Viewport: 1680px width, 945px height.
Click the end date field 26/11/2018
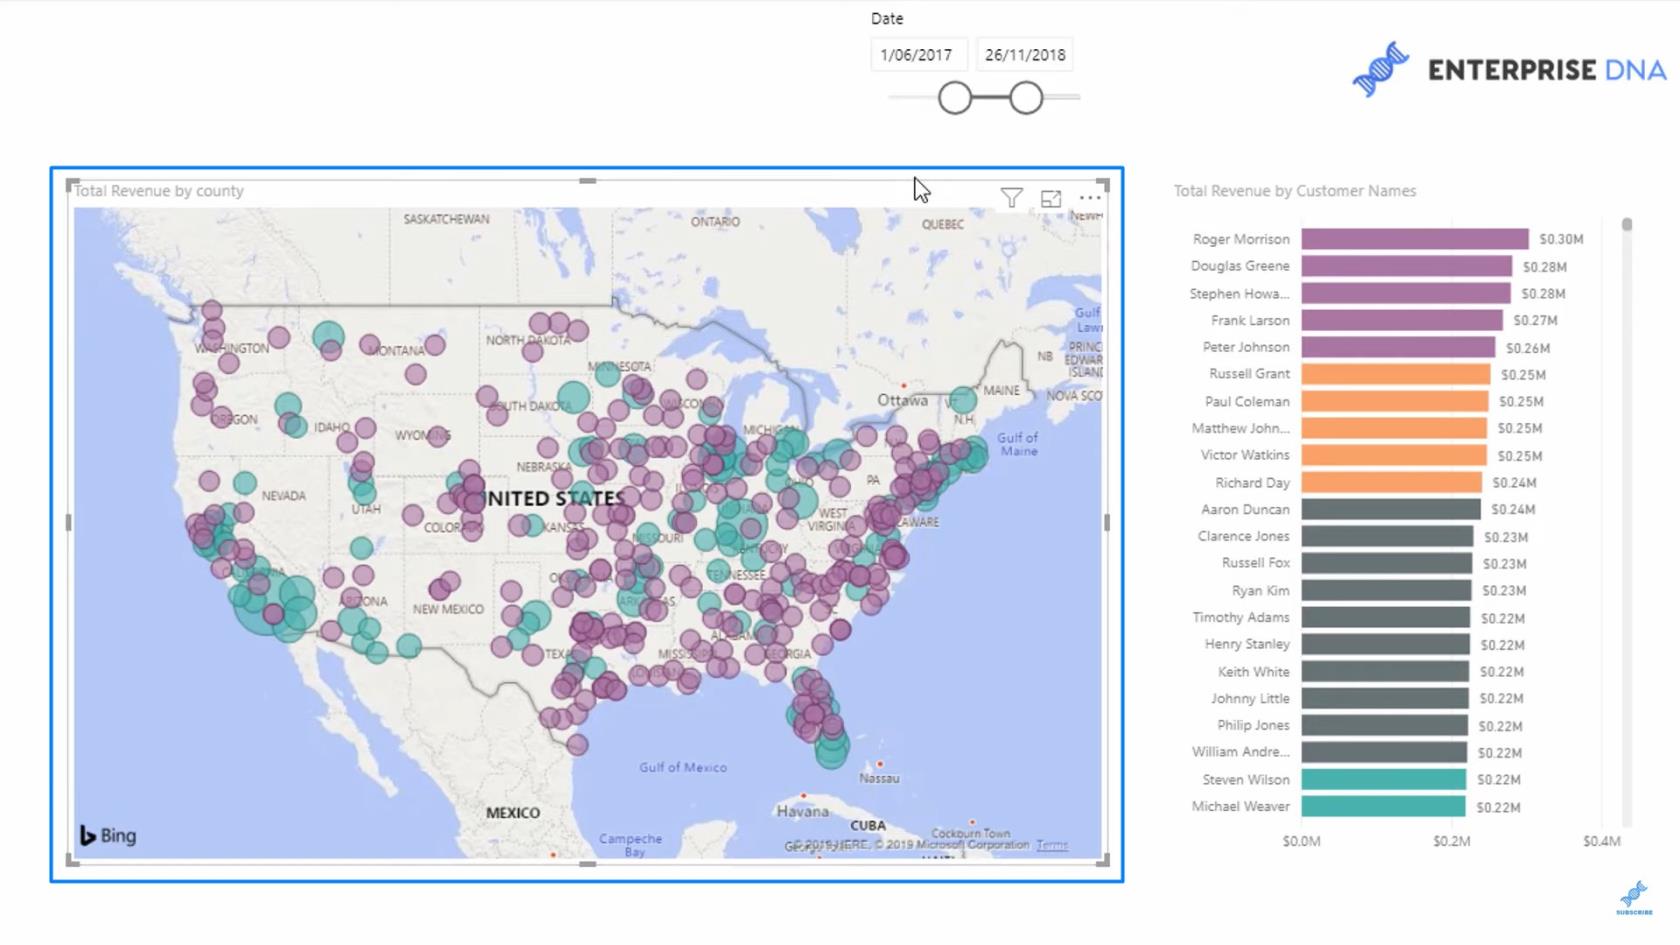(1025, 55)
